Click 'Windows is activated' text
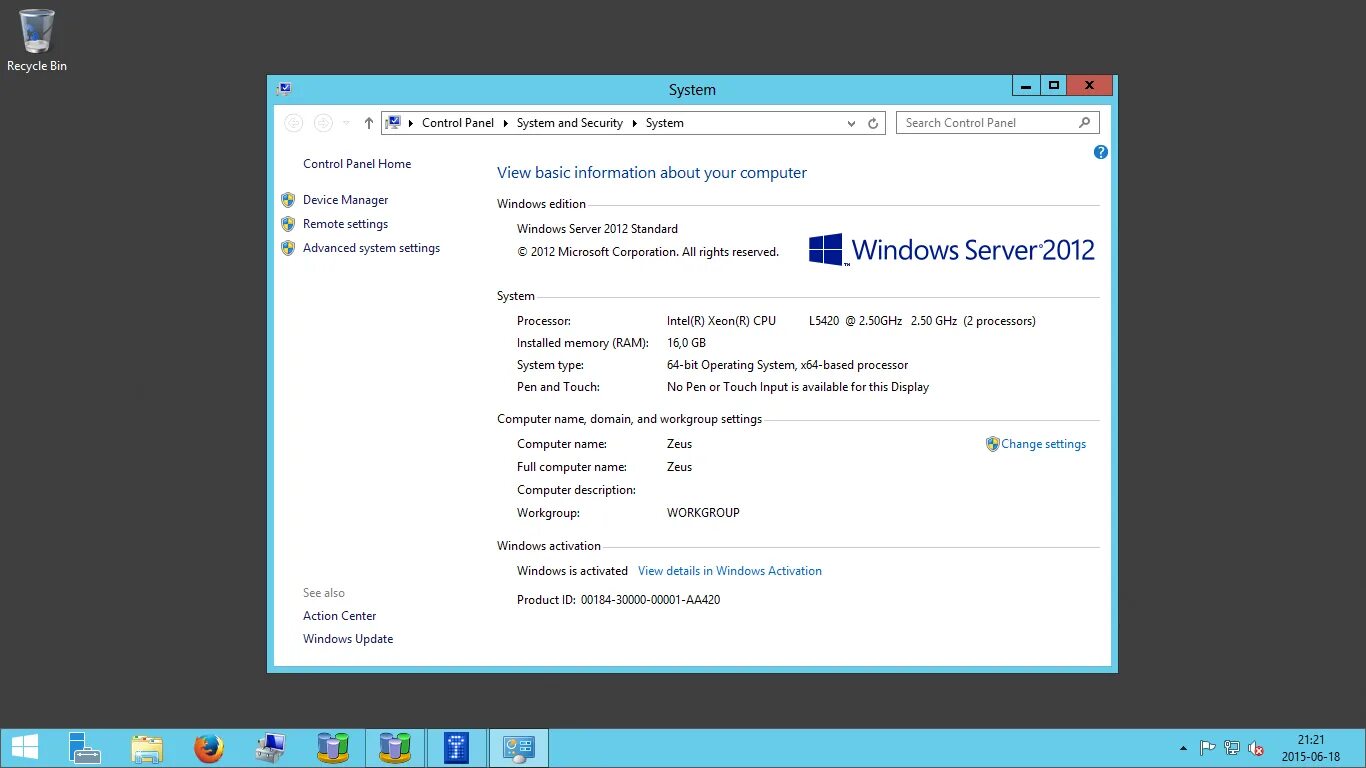The image size is (1366, 768). click(572, 571)
